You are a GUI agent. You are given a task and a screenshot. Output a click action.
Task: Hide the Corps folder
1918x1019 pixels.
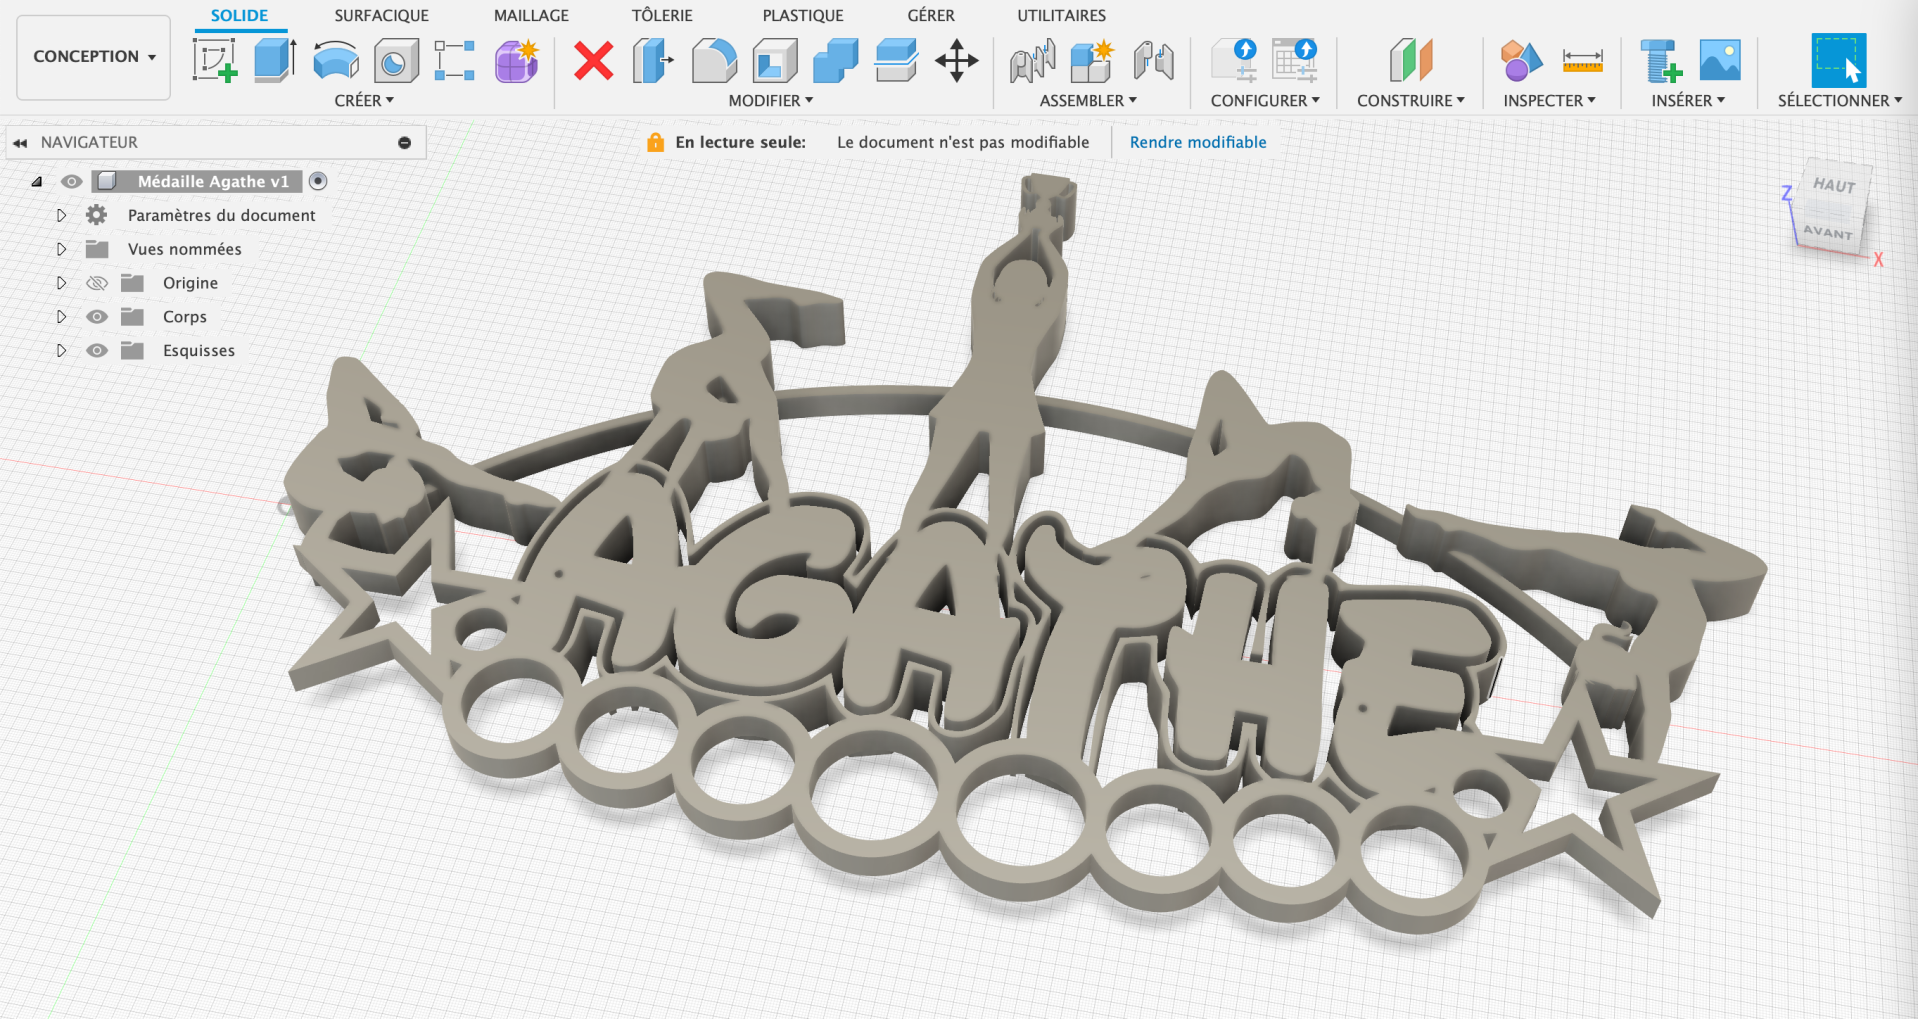point(97,317)
